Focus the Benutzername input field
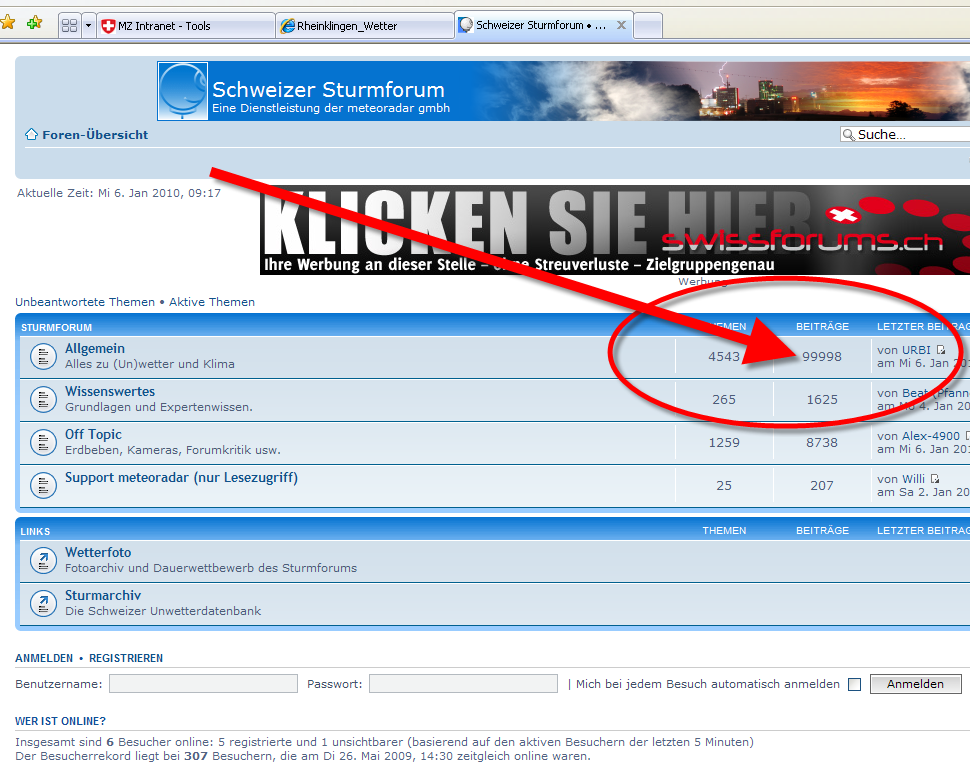Viewport: 970px width, 767px height. coord(204,683)
